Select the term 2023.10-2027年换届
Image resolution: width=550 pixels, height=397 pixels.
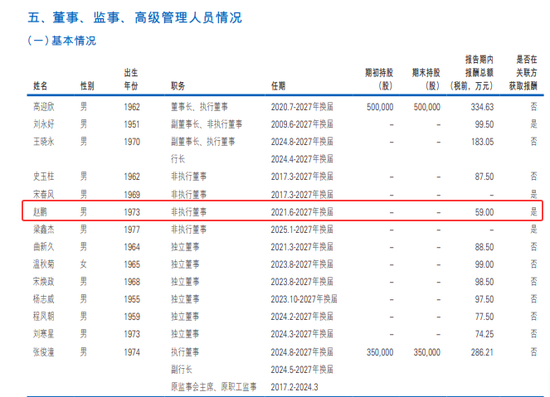(x=304, y=299)
